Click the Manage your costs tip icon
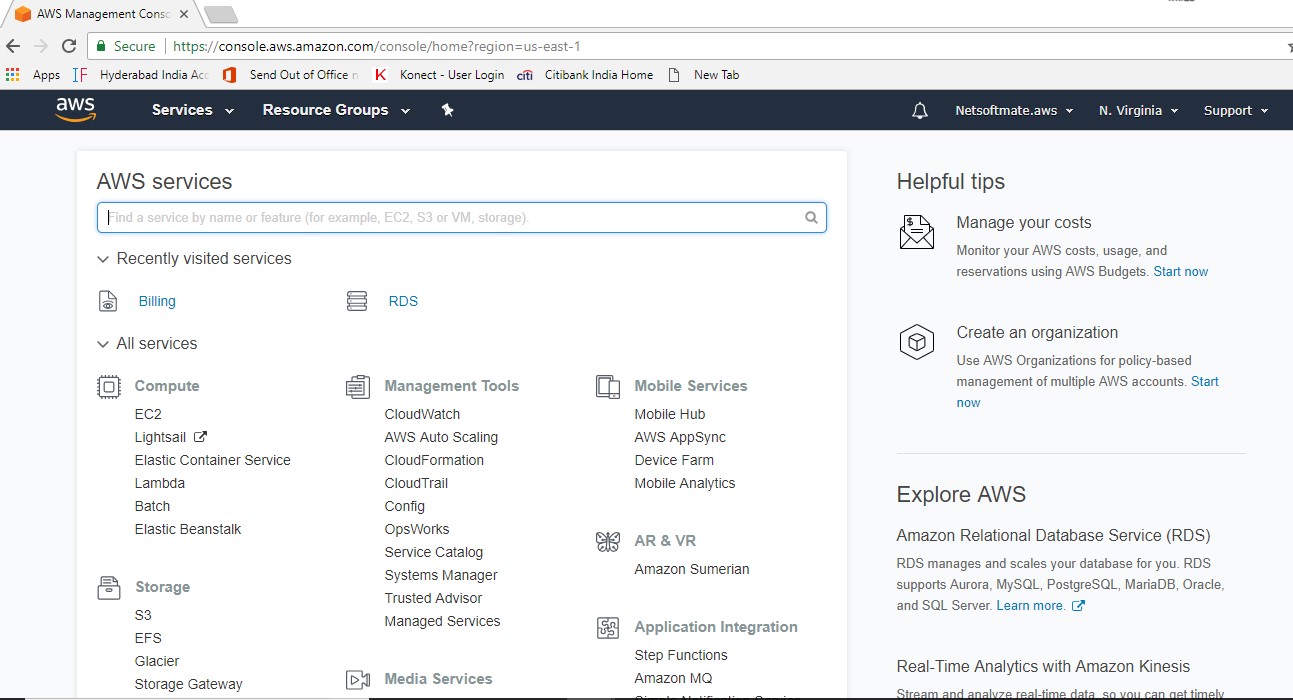Image resolution: width=1293 pixels, height=700 pixels. coord(916,232)
